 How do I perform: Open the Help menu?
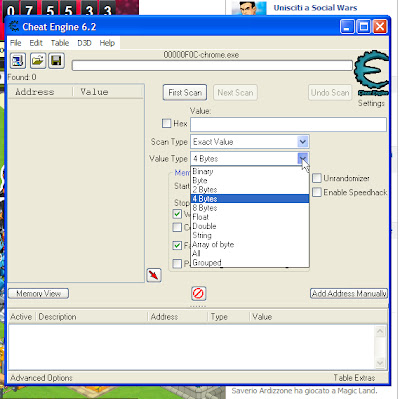click(x=107, y=43)
